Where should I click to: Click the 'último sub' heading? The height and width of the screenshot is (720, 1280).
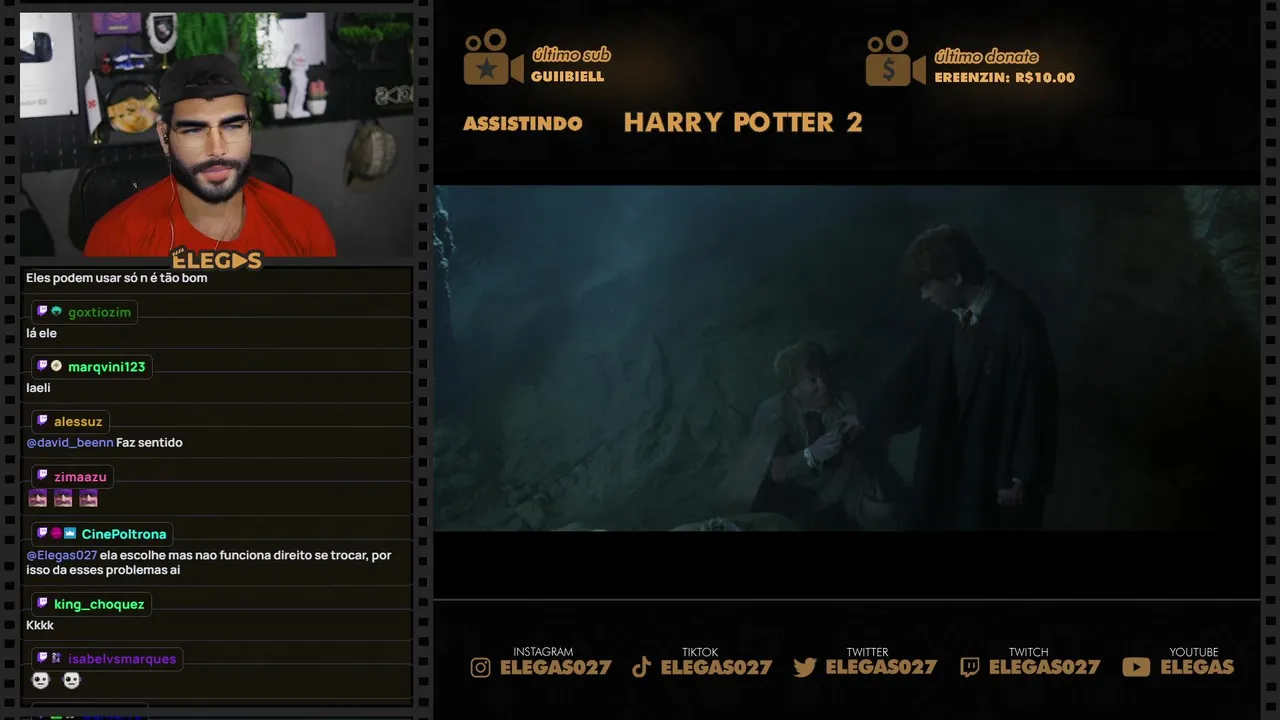(x=571, y=55)
